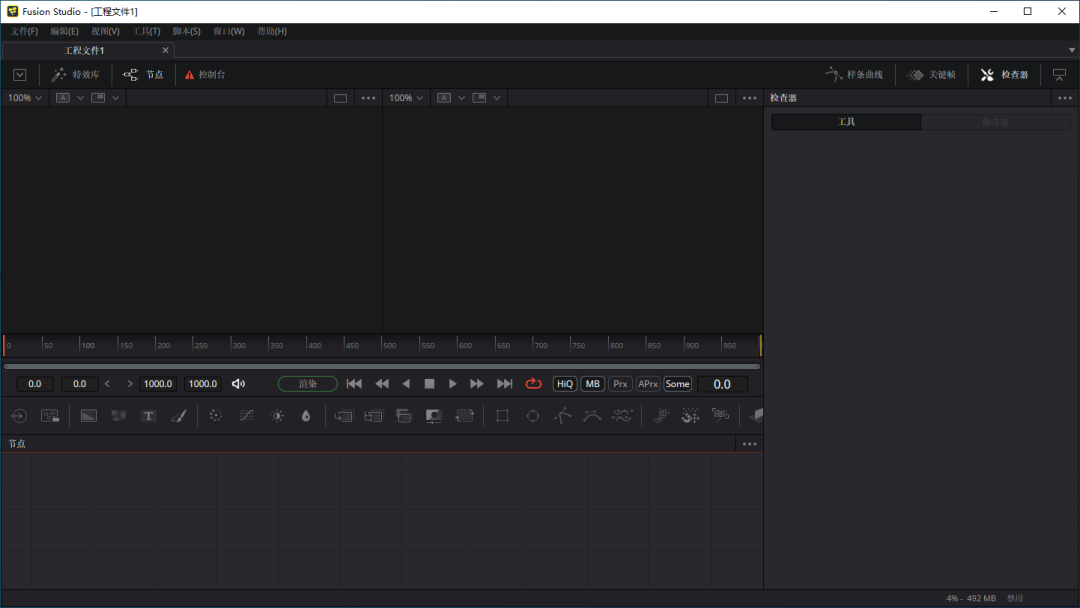Add a Blur node with droplet icon

click(306, 416)
